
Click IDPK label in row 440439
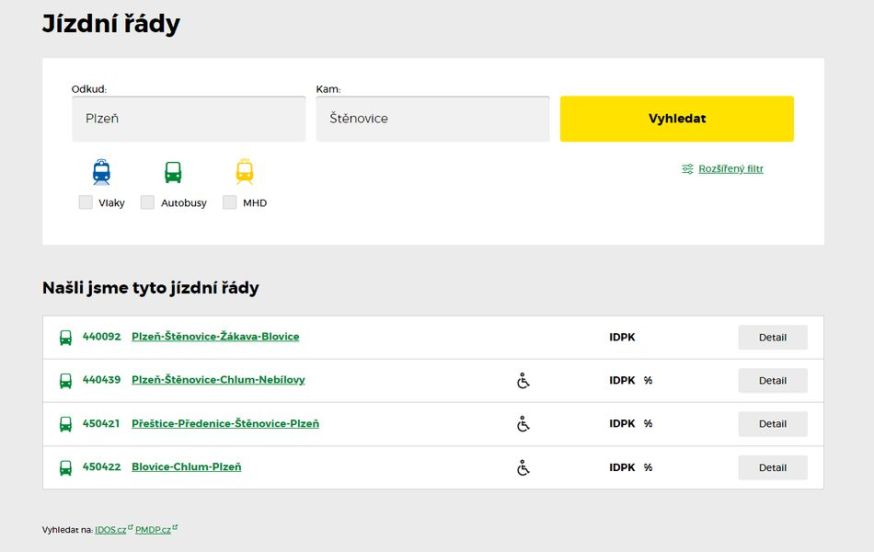click(622, 380)
